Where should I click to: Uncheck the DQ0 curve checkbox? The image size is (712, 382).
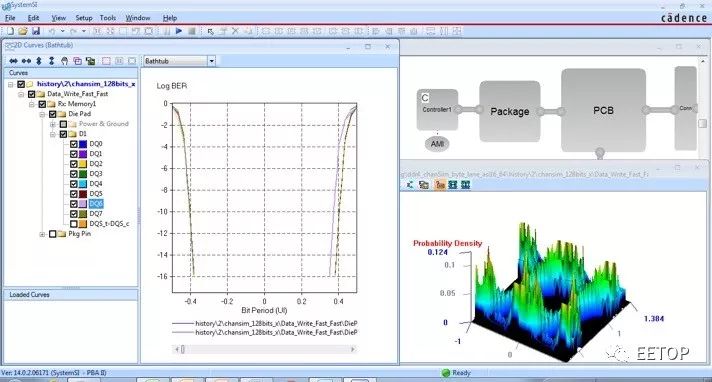74,144
